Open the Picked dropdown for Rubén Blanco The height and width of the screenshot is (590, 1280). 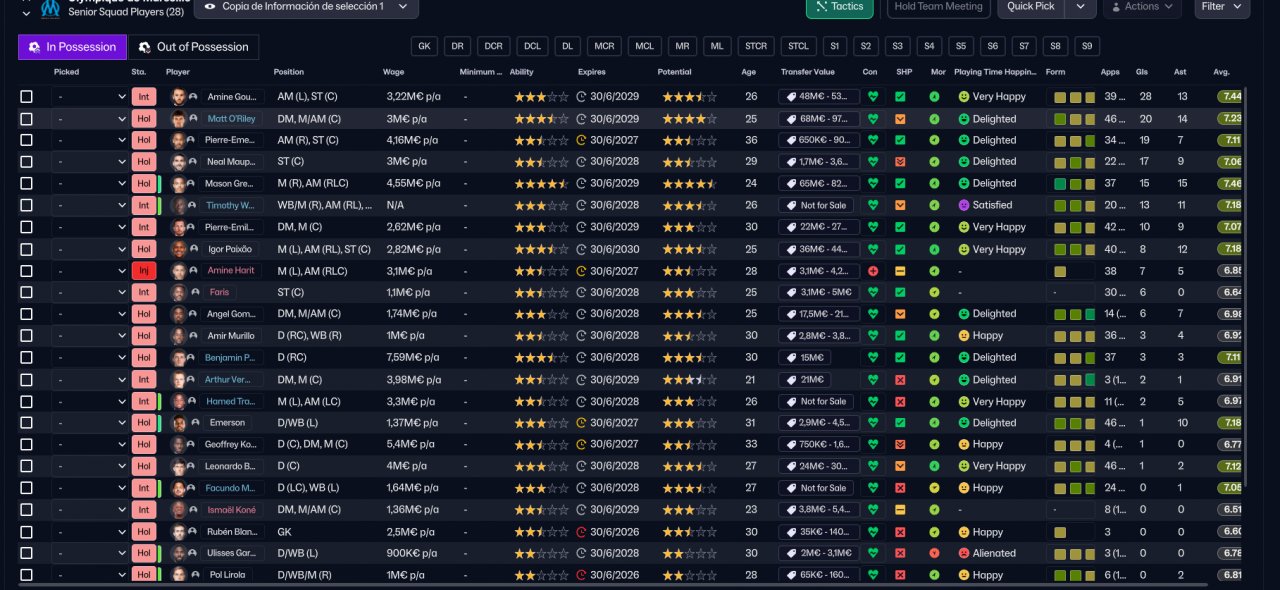click(90, 532)
